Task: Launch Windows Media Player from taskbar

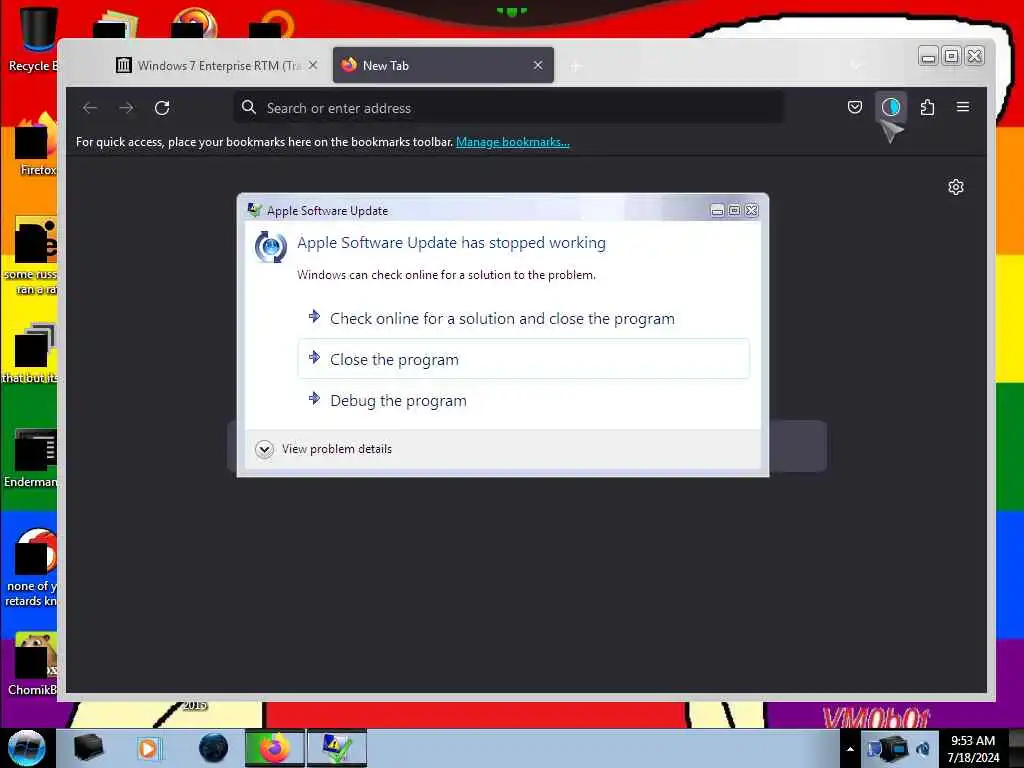Action: pyautogui.click(x=148, y=748)
